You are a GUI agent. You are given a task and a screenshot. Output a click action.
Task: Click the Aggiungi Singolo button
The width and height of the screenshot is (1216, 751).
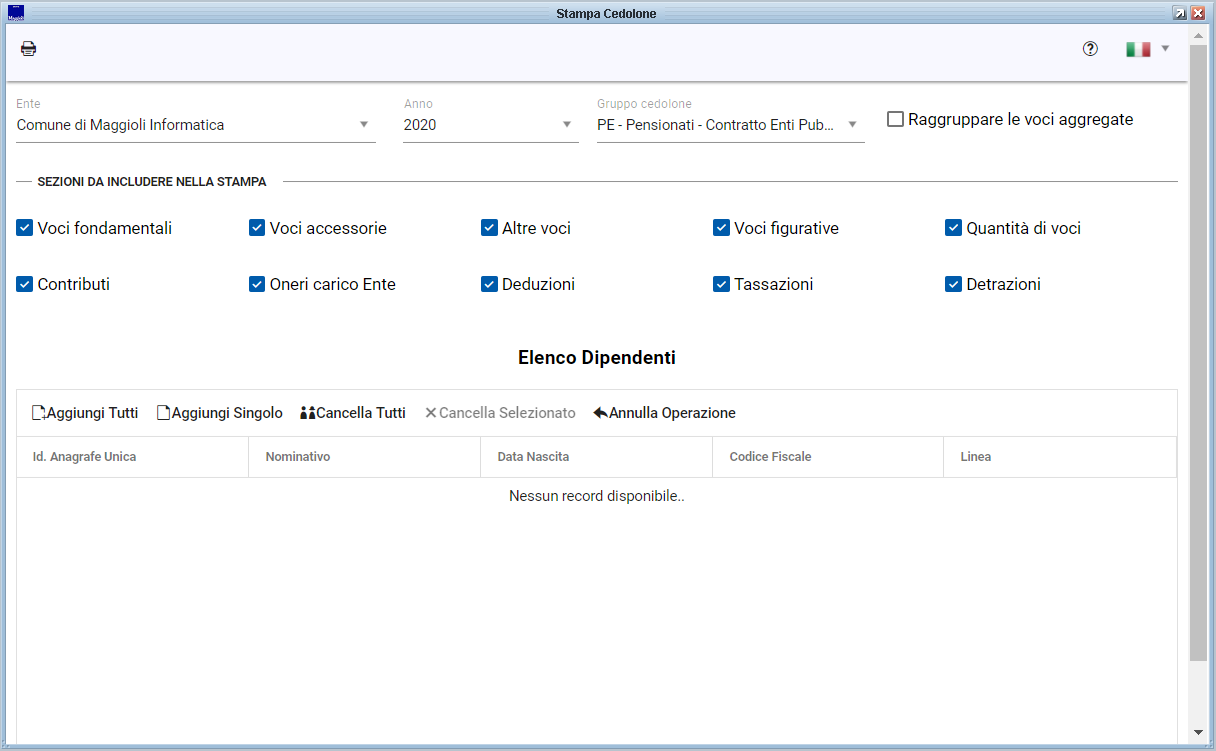219,413
